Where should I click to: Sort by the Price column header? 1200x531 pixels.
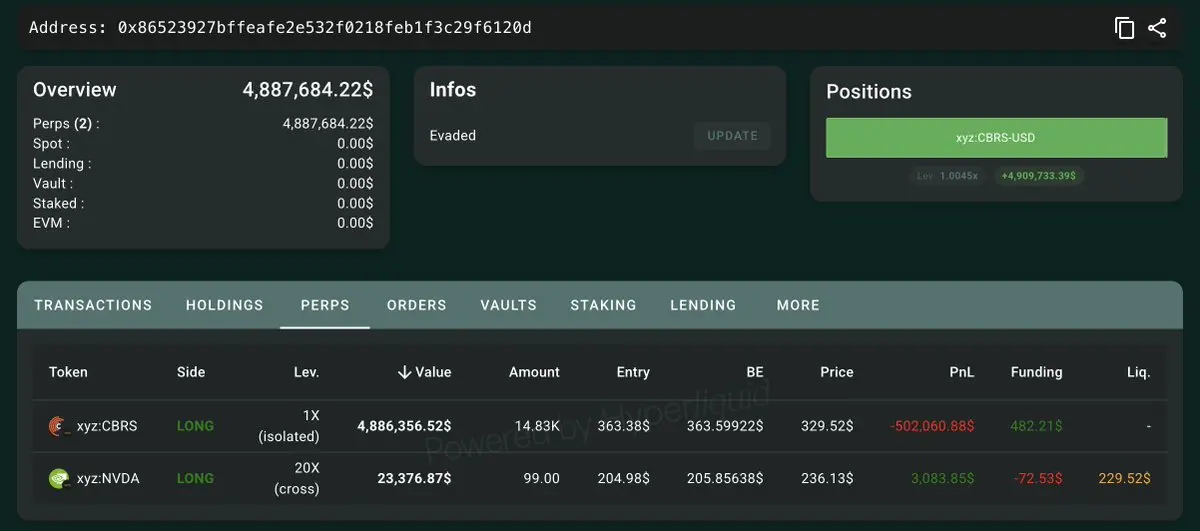837,372
